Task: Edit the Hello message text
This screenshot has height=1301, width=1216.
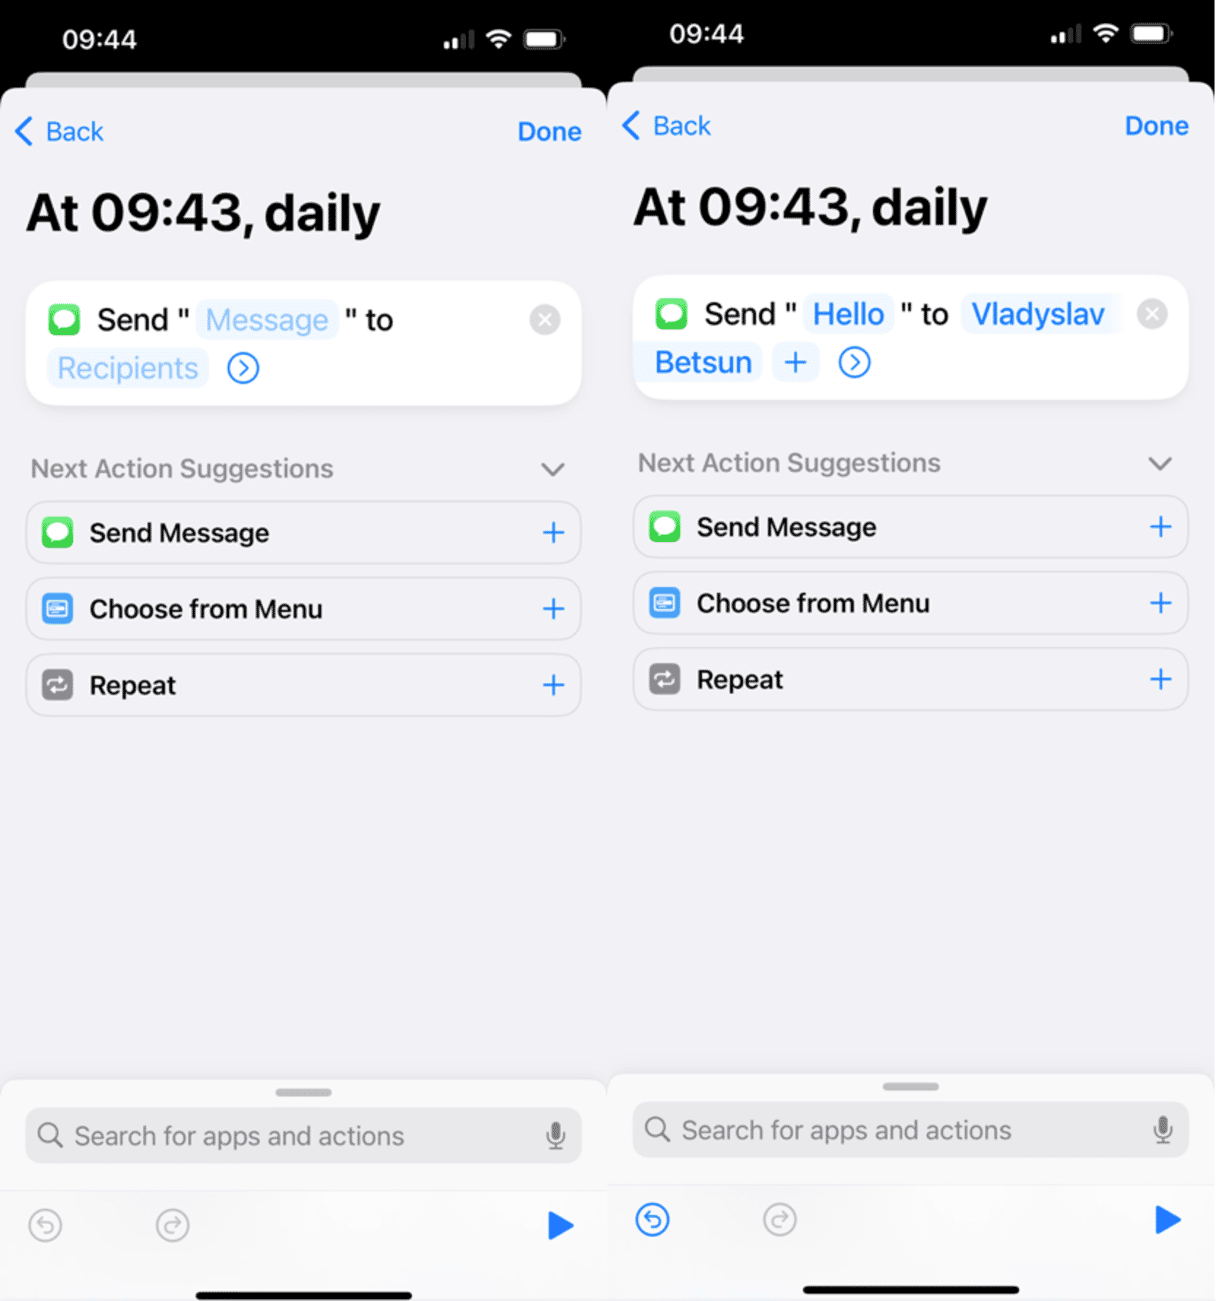Action: (x=848, y=314)
